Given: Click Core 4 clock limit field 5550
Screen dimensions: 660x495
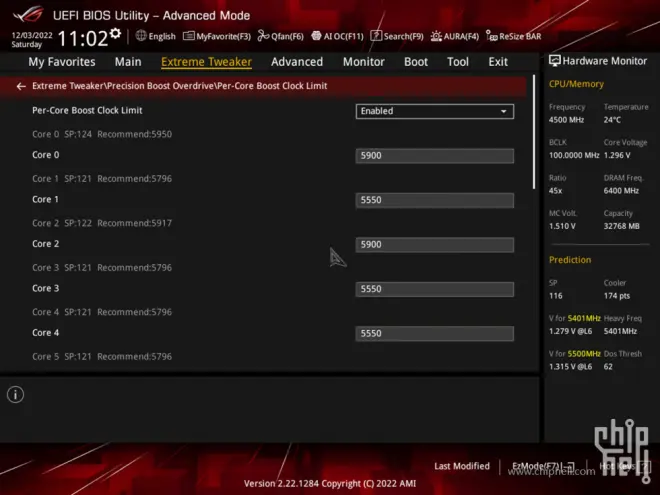Looking at the screenshot, I should [x=434, y=333].
